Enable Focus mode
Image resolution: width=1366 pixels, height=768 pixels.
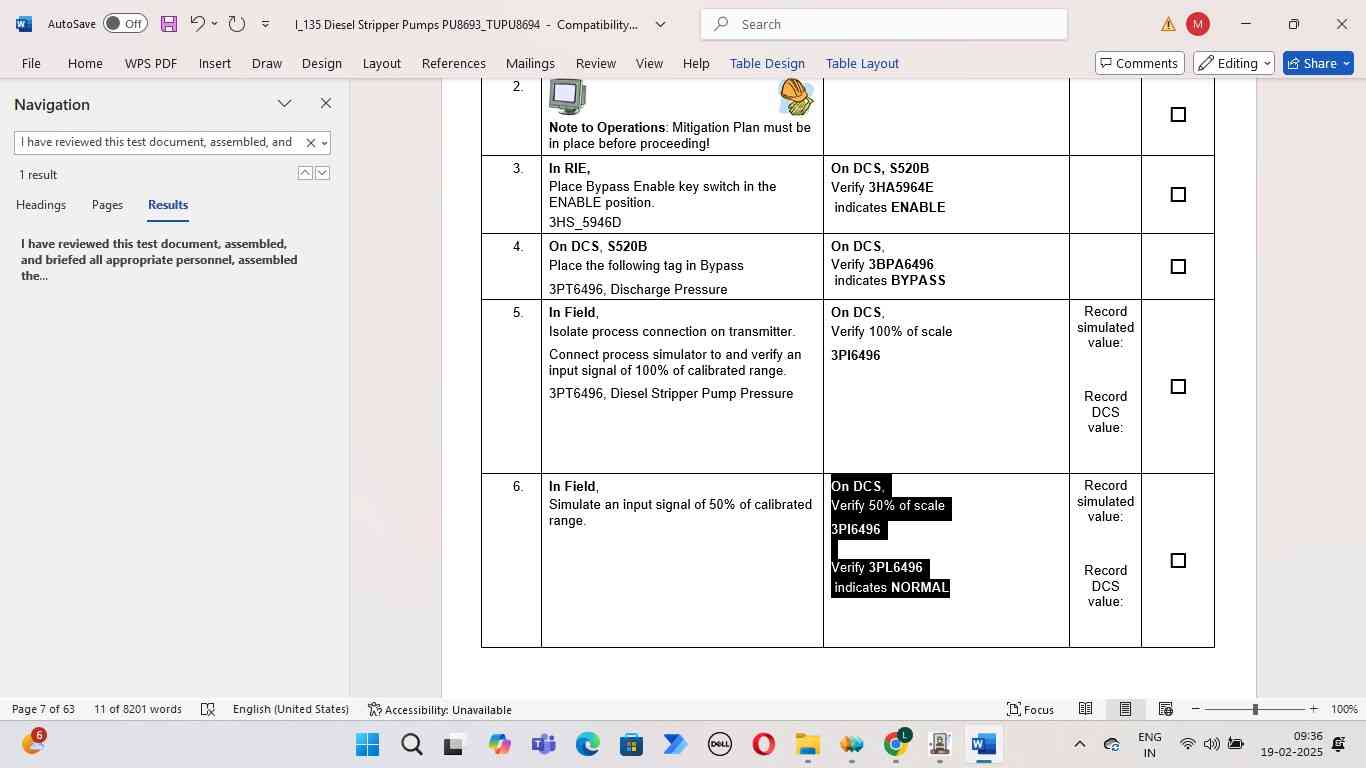point(1030,709)
